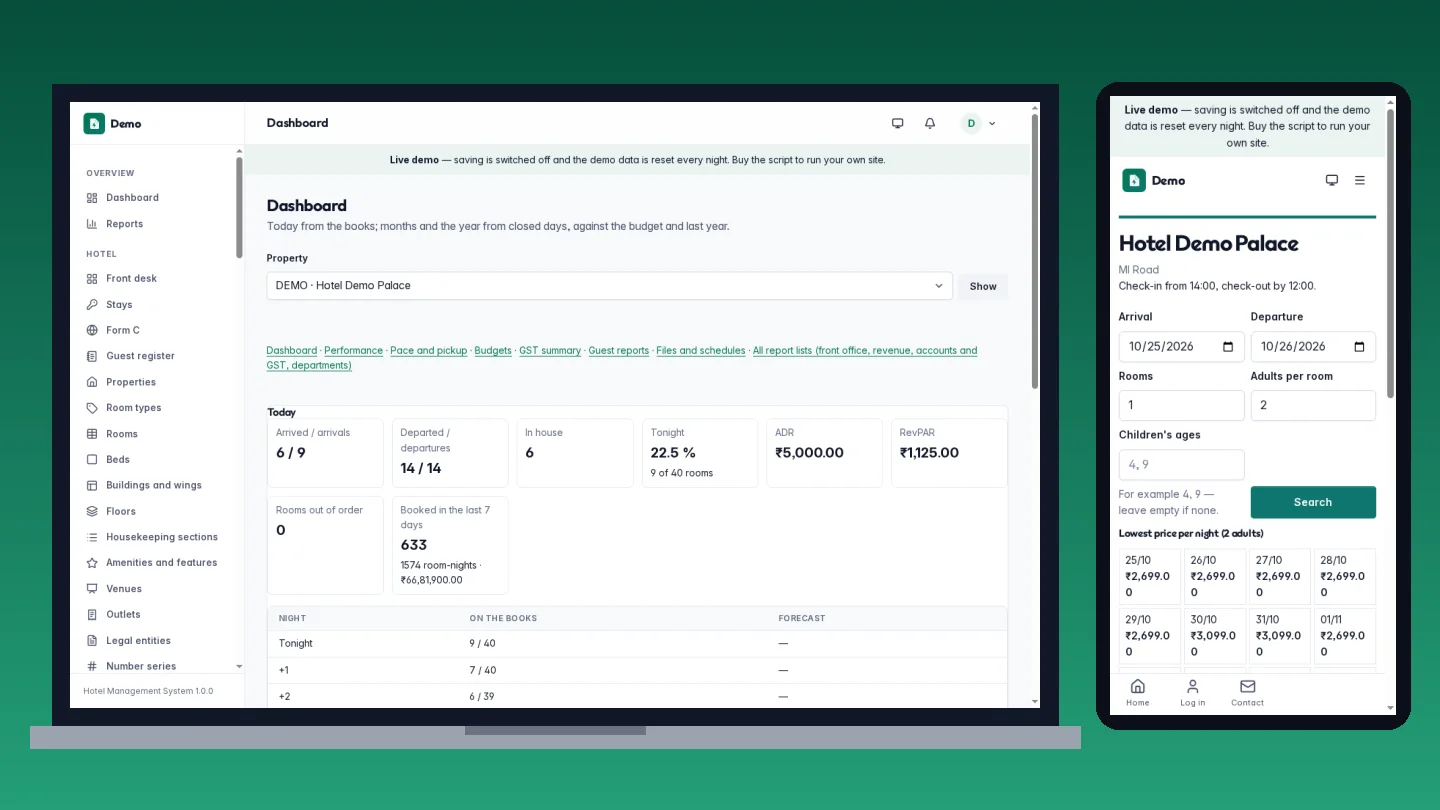
Task: Click the green Demo logo in sidebar
Action: (x=93, y=123)
